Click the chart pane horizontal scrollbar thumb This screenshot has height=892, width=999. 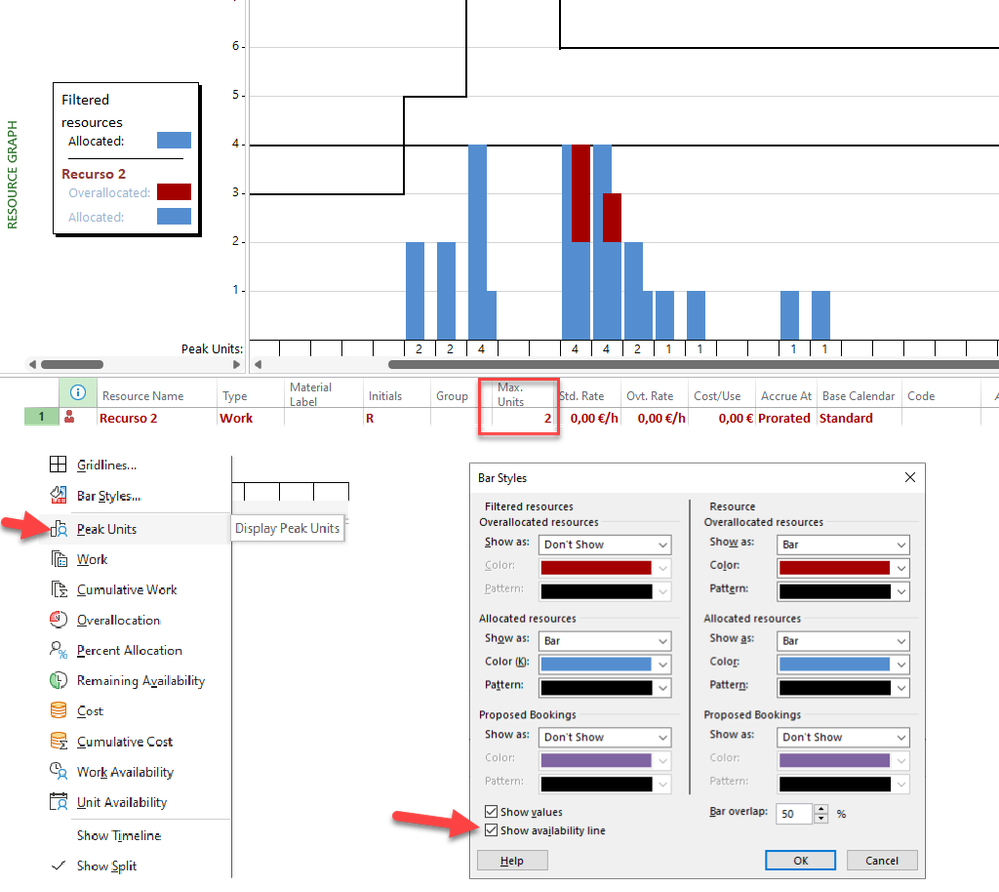pos(693,364)
